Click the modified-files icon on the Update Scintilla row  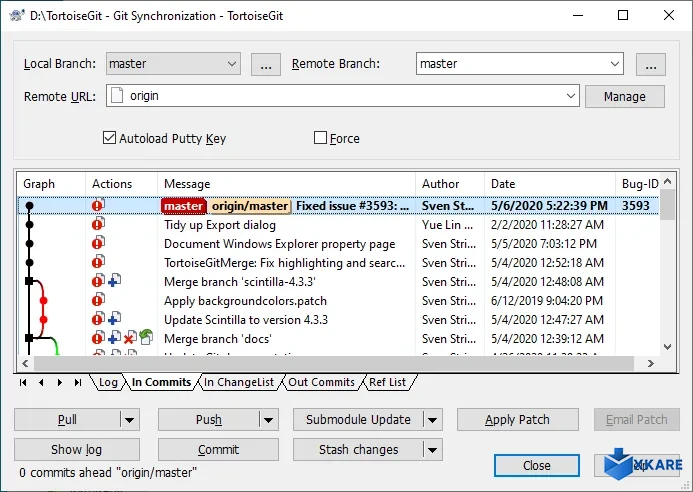tap(98, 319)
